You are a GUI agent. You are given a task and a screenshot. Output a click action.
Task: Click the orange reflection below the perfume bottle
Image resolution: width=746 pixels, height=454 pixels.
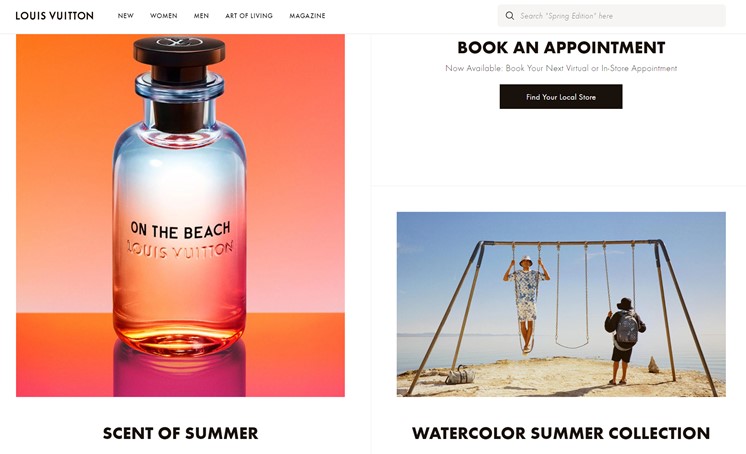coord(180,371)
